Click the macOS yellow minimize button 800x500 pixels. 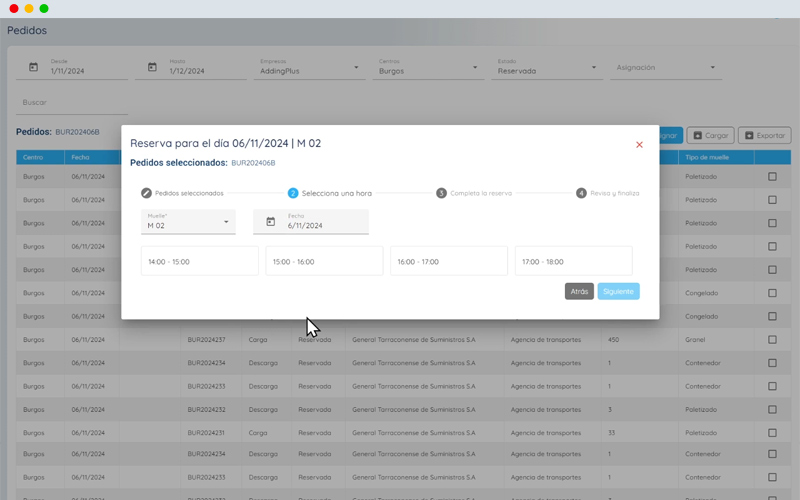(x=29, y=9)
